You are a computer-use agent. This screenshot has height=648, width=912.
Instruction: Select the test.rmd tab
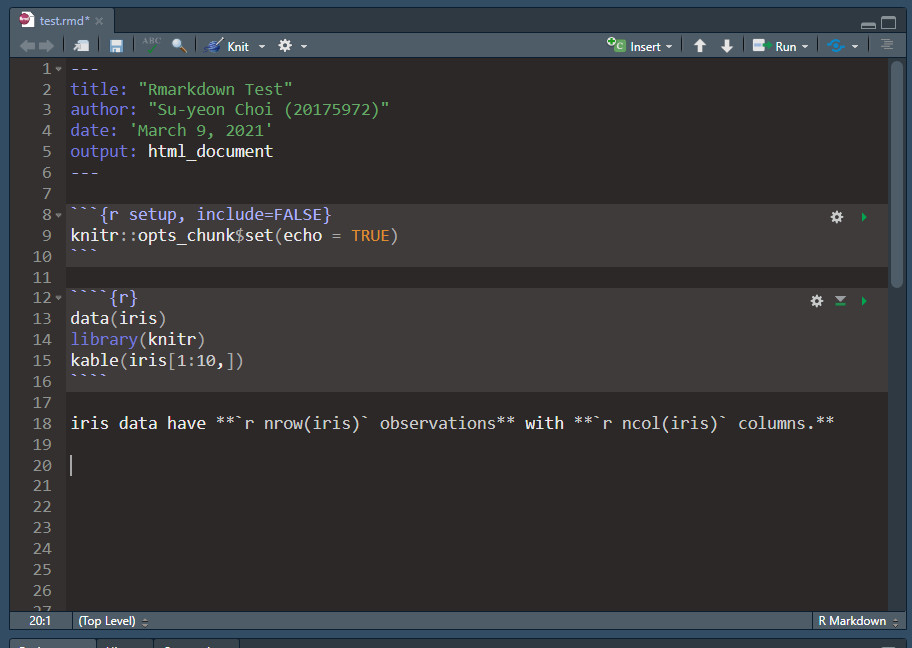point(64,21)
